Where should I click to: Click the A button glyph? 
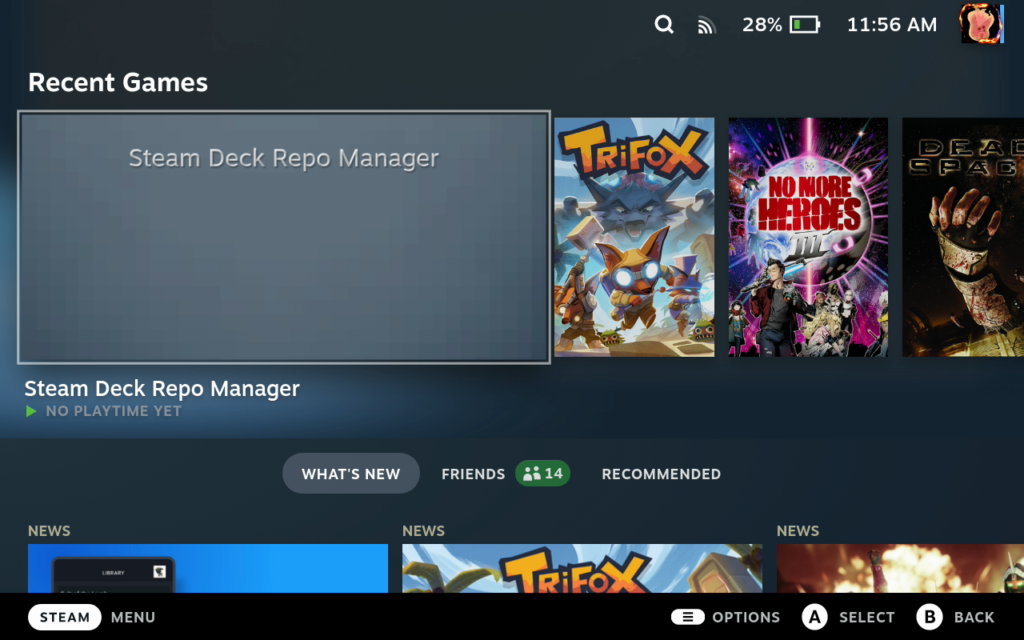click(814, 617)
